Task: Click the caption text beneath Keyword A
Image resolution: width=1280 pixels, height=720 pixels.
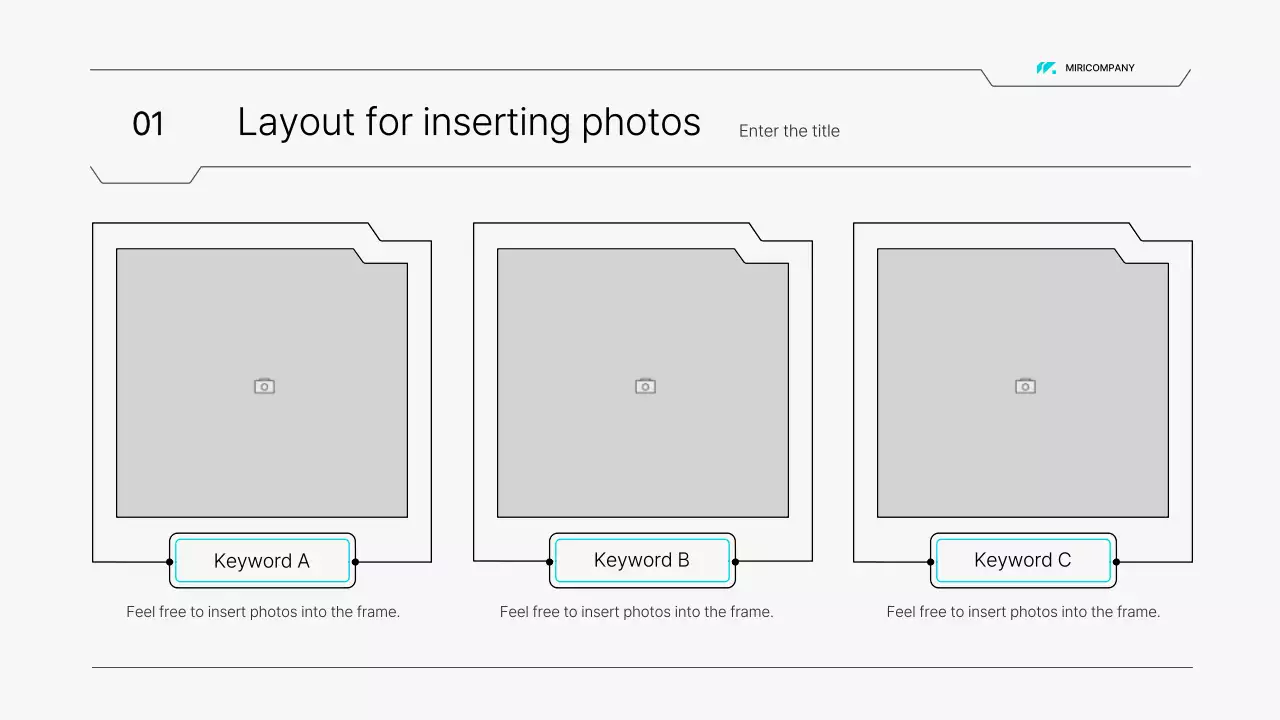Action: 263,612
